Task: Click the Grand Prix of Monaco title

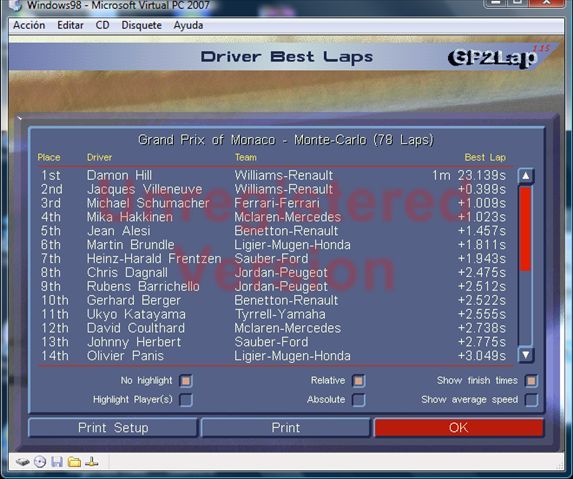Action: [286, 140]
